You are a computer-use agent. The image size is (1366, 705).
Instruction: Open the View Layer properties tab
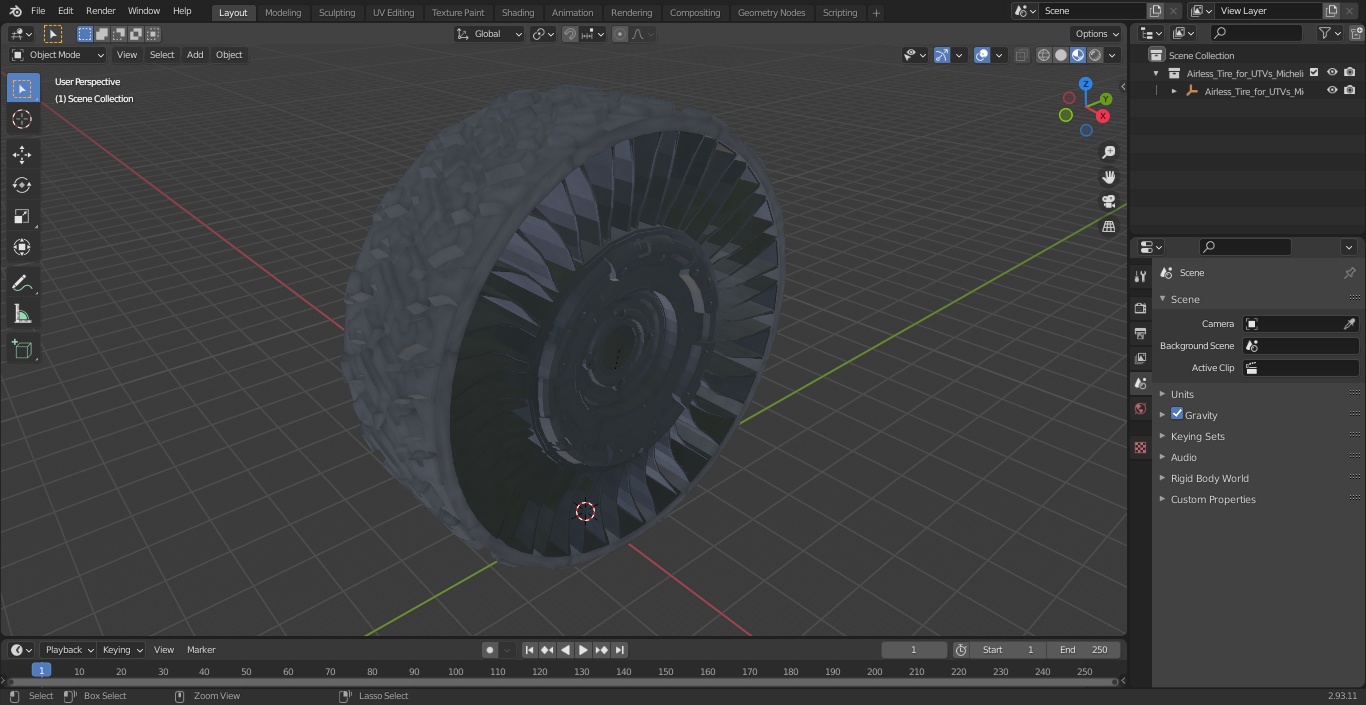point(1140,358)
